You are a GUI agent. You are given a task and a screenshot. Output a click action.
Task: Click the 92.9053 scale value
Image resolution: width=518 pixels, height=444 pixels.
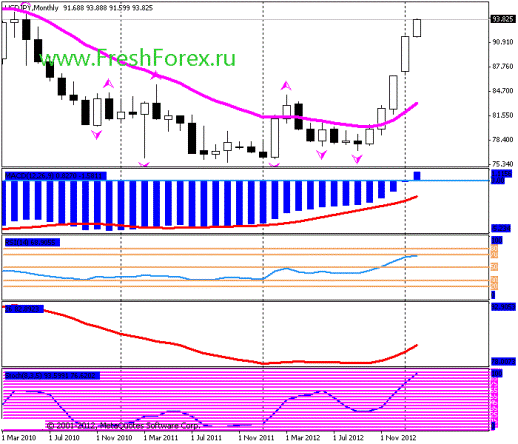(503, 307)
